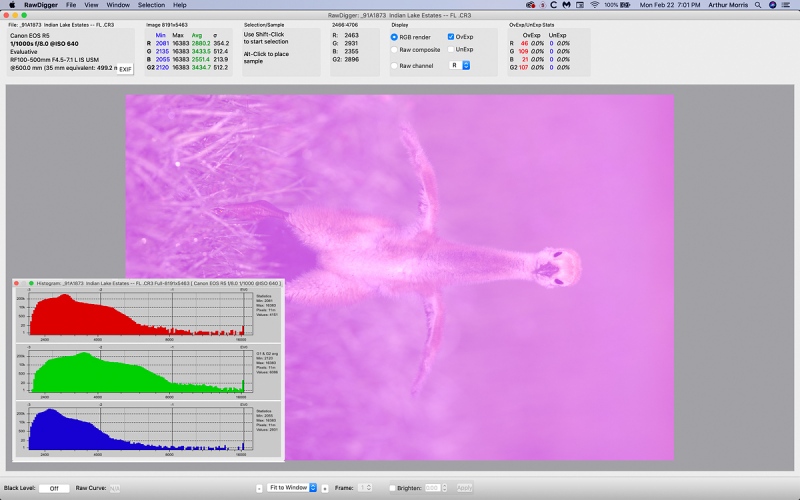Click the G2 OvExp count 107
This screenshot has width=800, height=500.
click(x=523, y=67)
